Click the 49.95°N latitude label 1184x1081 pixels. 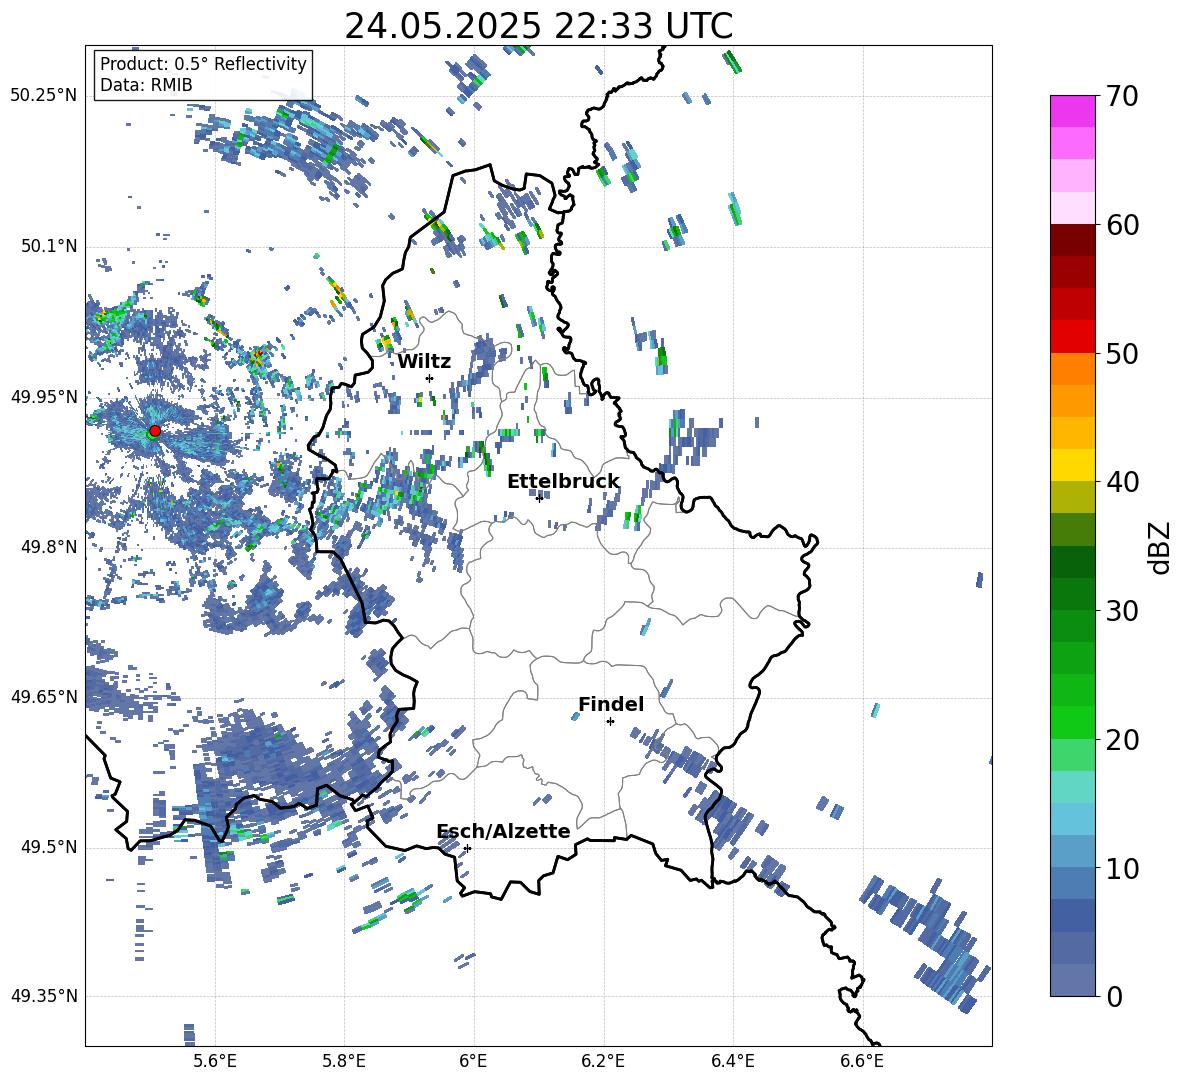pos(44,397)
